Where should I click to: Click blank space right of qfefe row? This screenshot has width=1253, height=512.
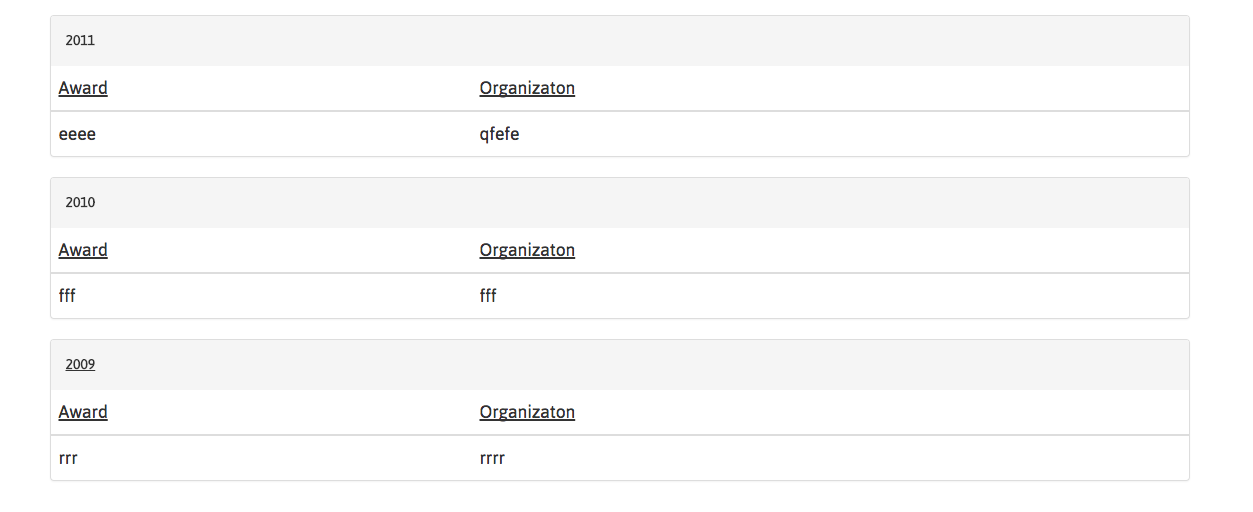850,134
